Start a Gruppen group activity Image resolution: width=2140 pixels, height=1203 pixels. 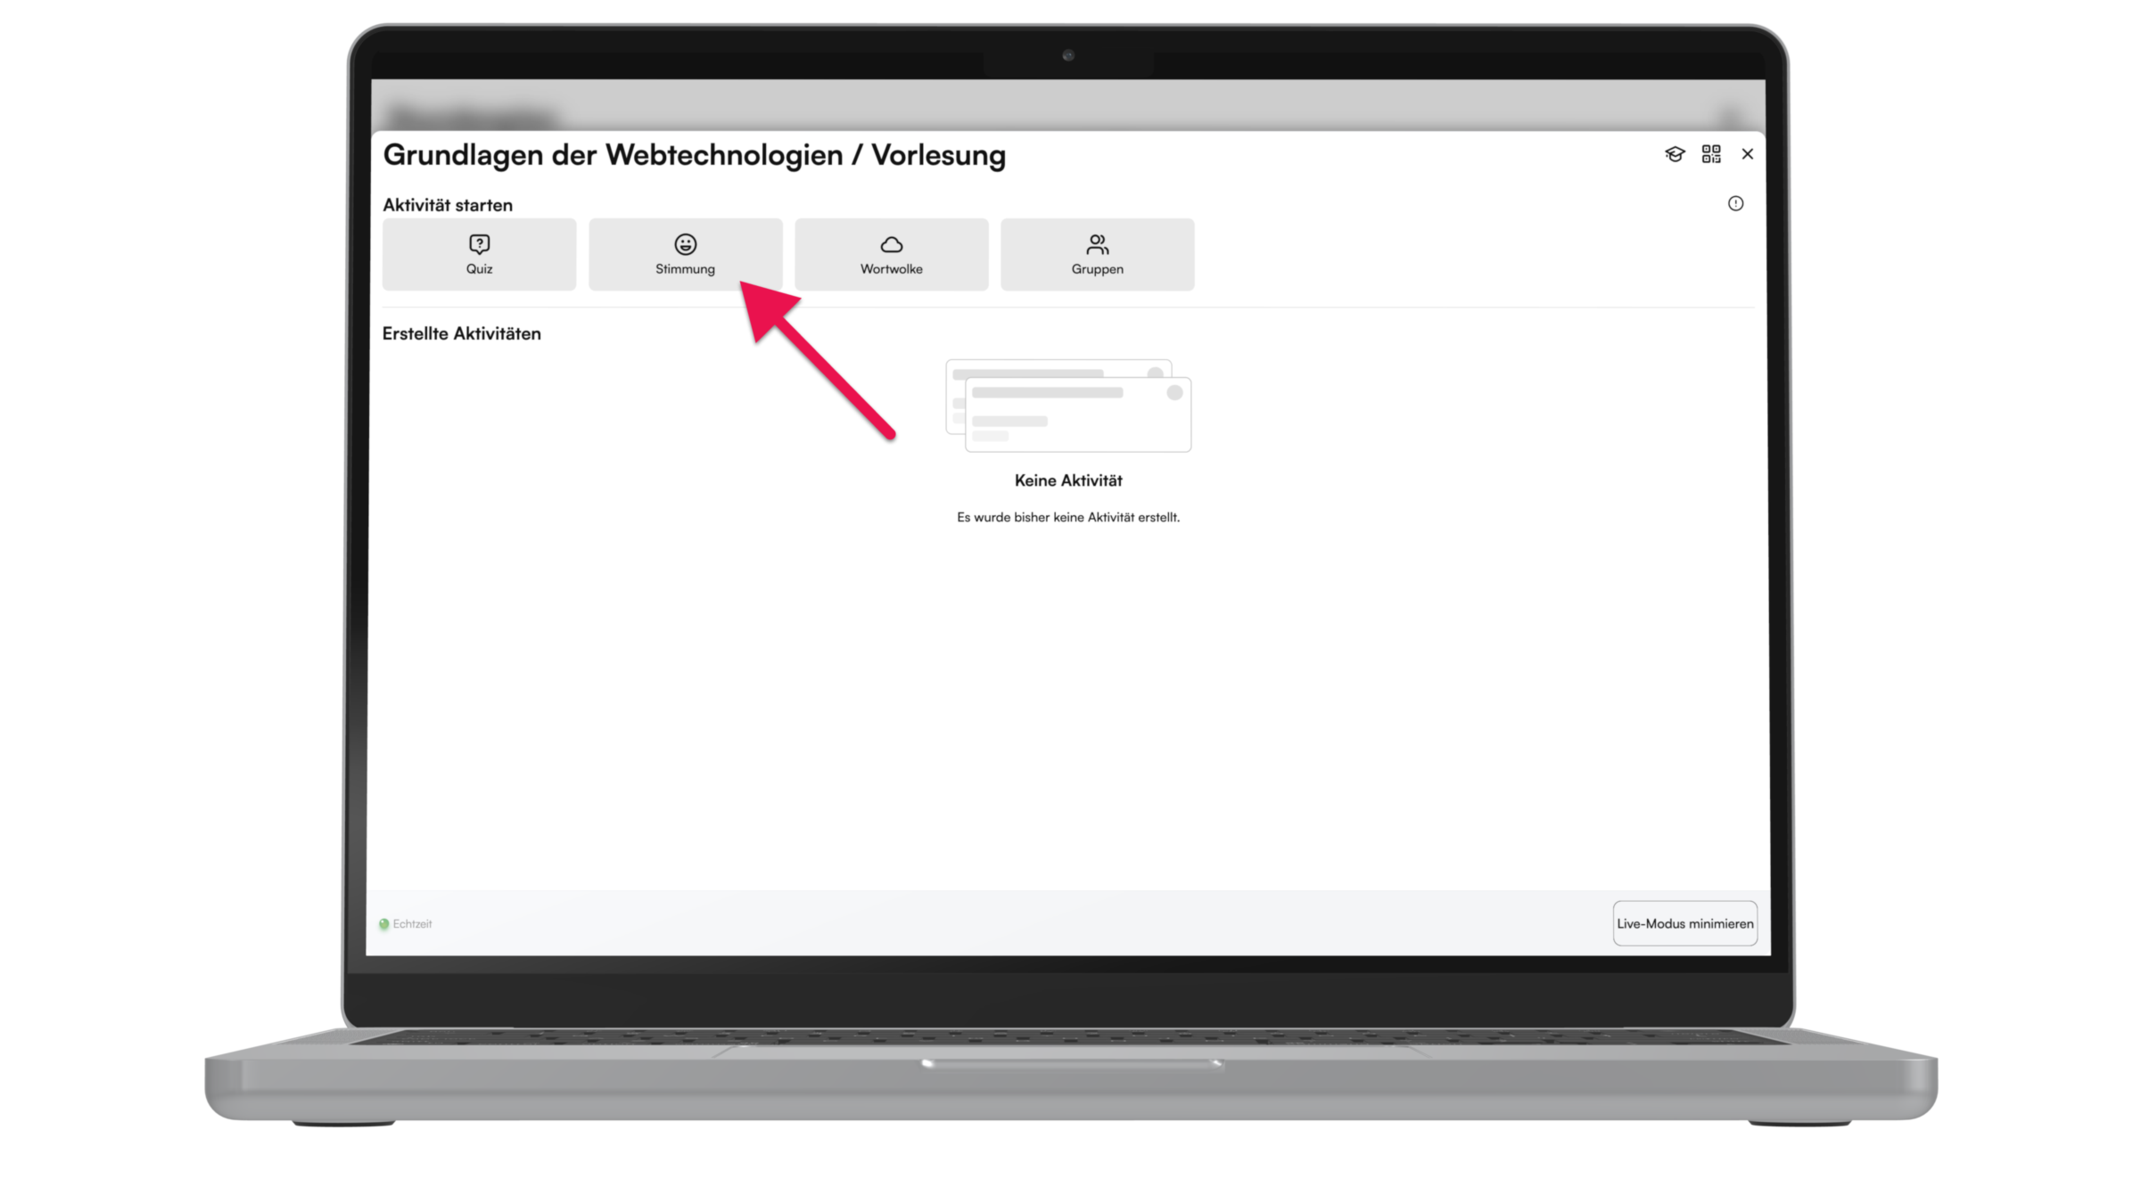[1097, 254]
